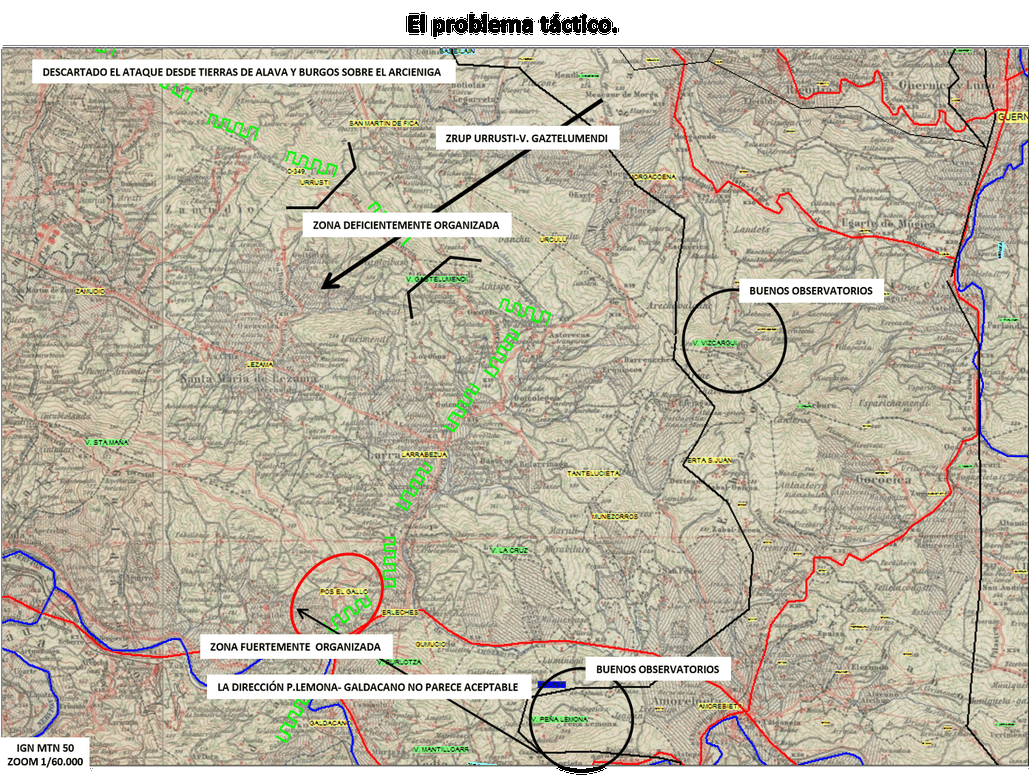This screenshot has height=775, width=1029.
Task: Click "BUENOS OBSERVATORIOS" label beside V. VIZCARGUI
Action: tap(811, 291)
